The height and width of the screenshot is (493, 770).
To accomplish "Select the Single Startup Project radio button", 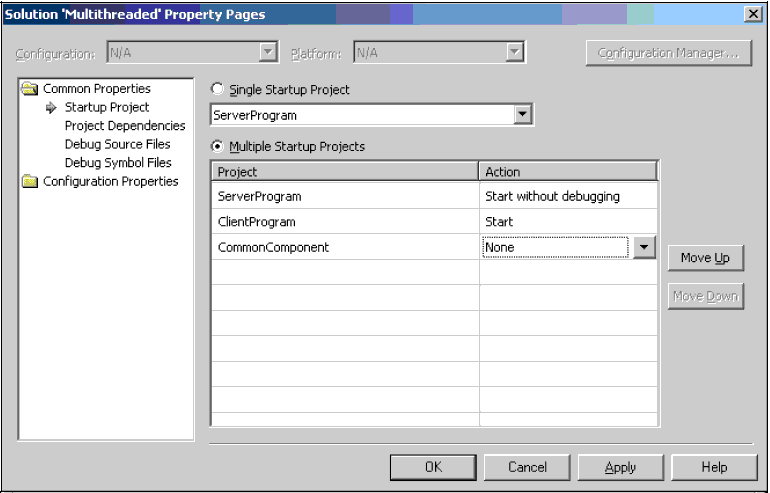I will coord(217,89).
